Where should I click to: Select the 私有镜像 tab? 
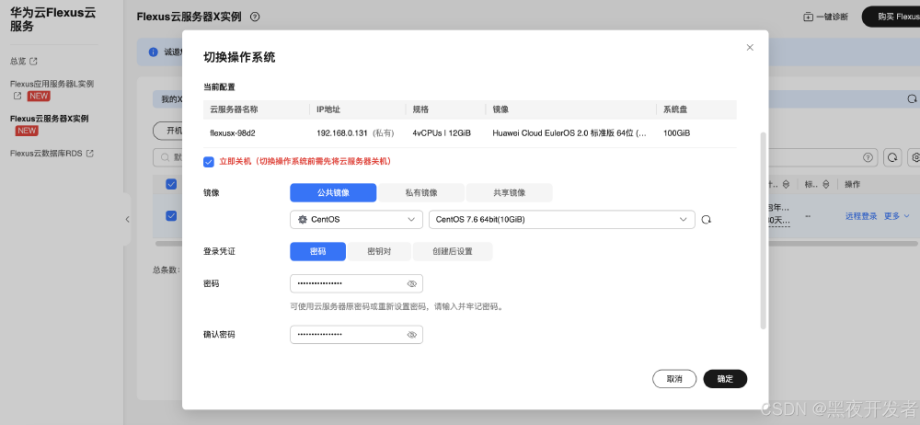pyautogui.click(x=421, y=193)
